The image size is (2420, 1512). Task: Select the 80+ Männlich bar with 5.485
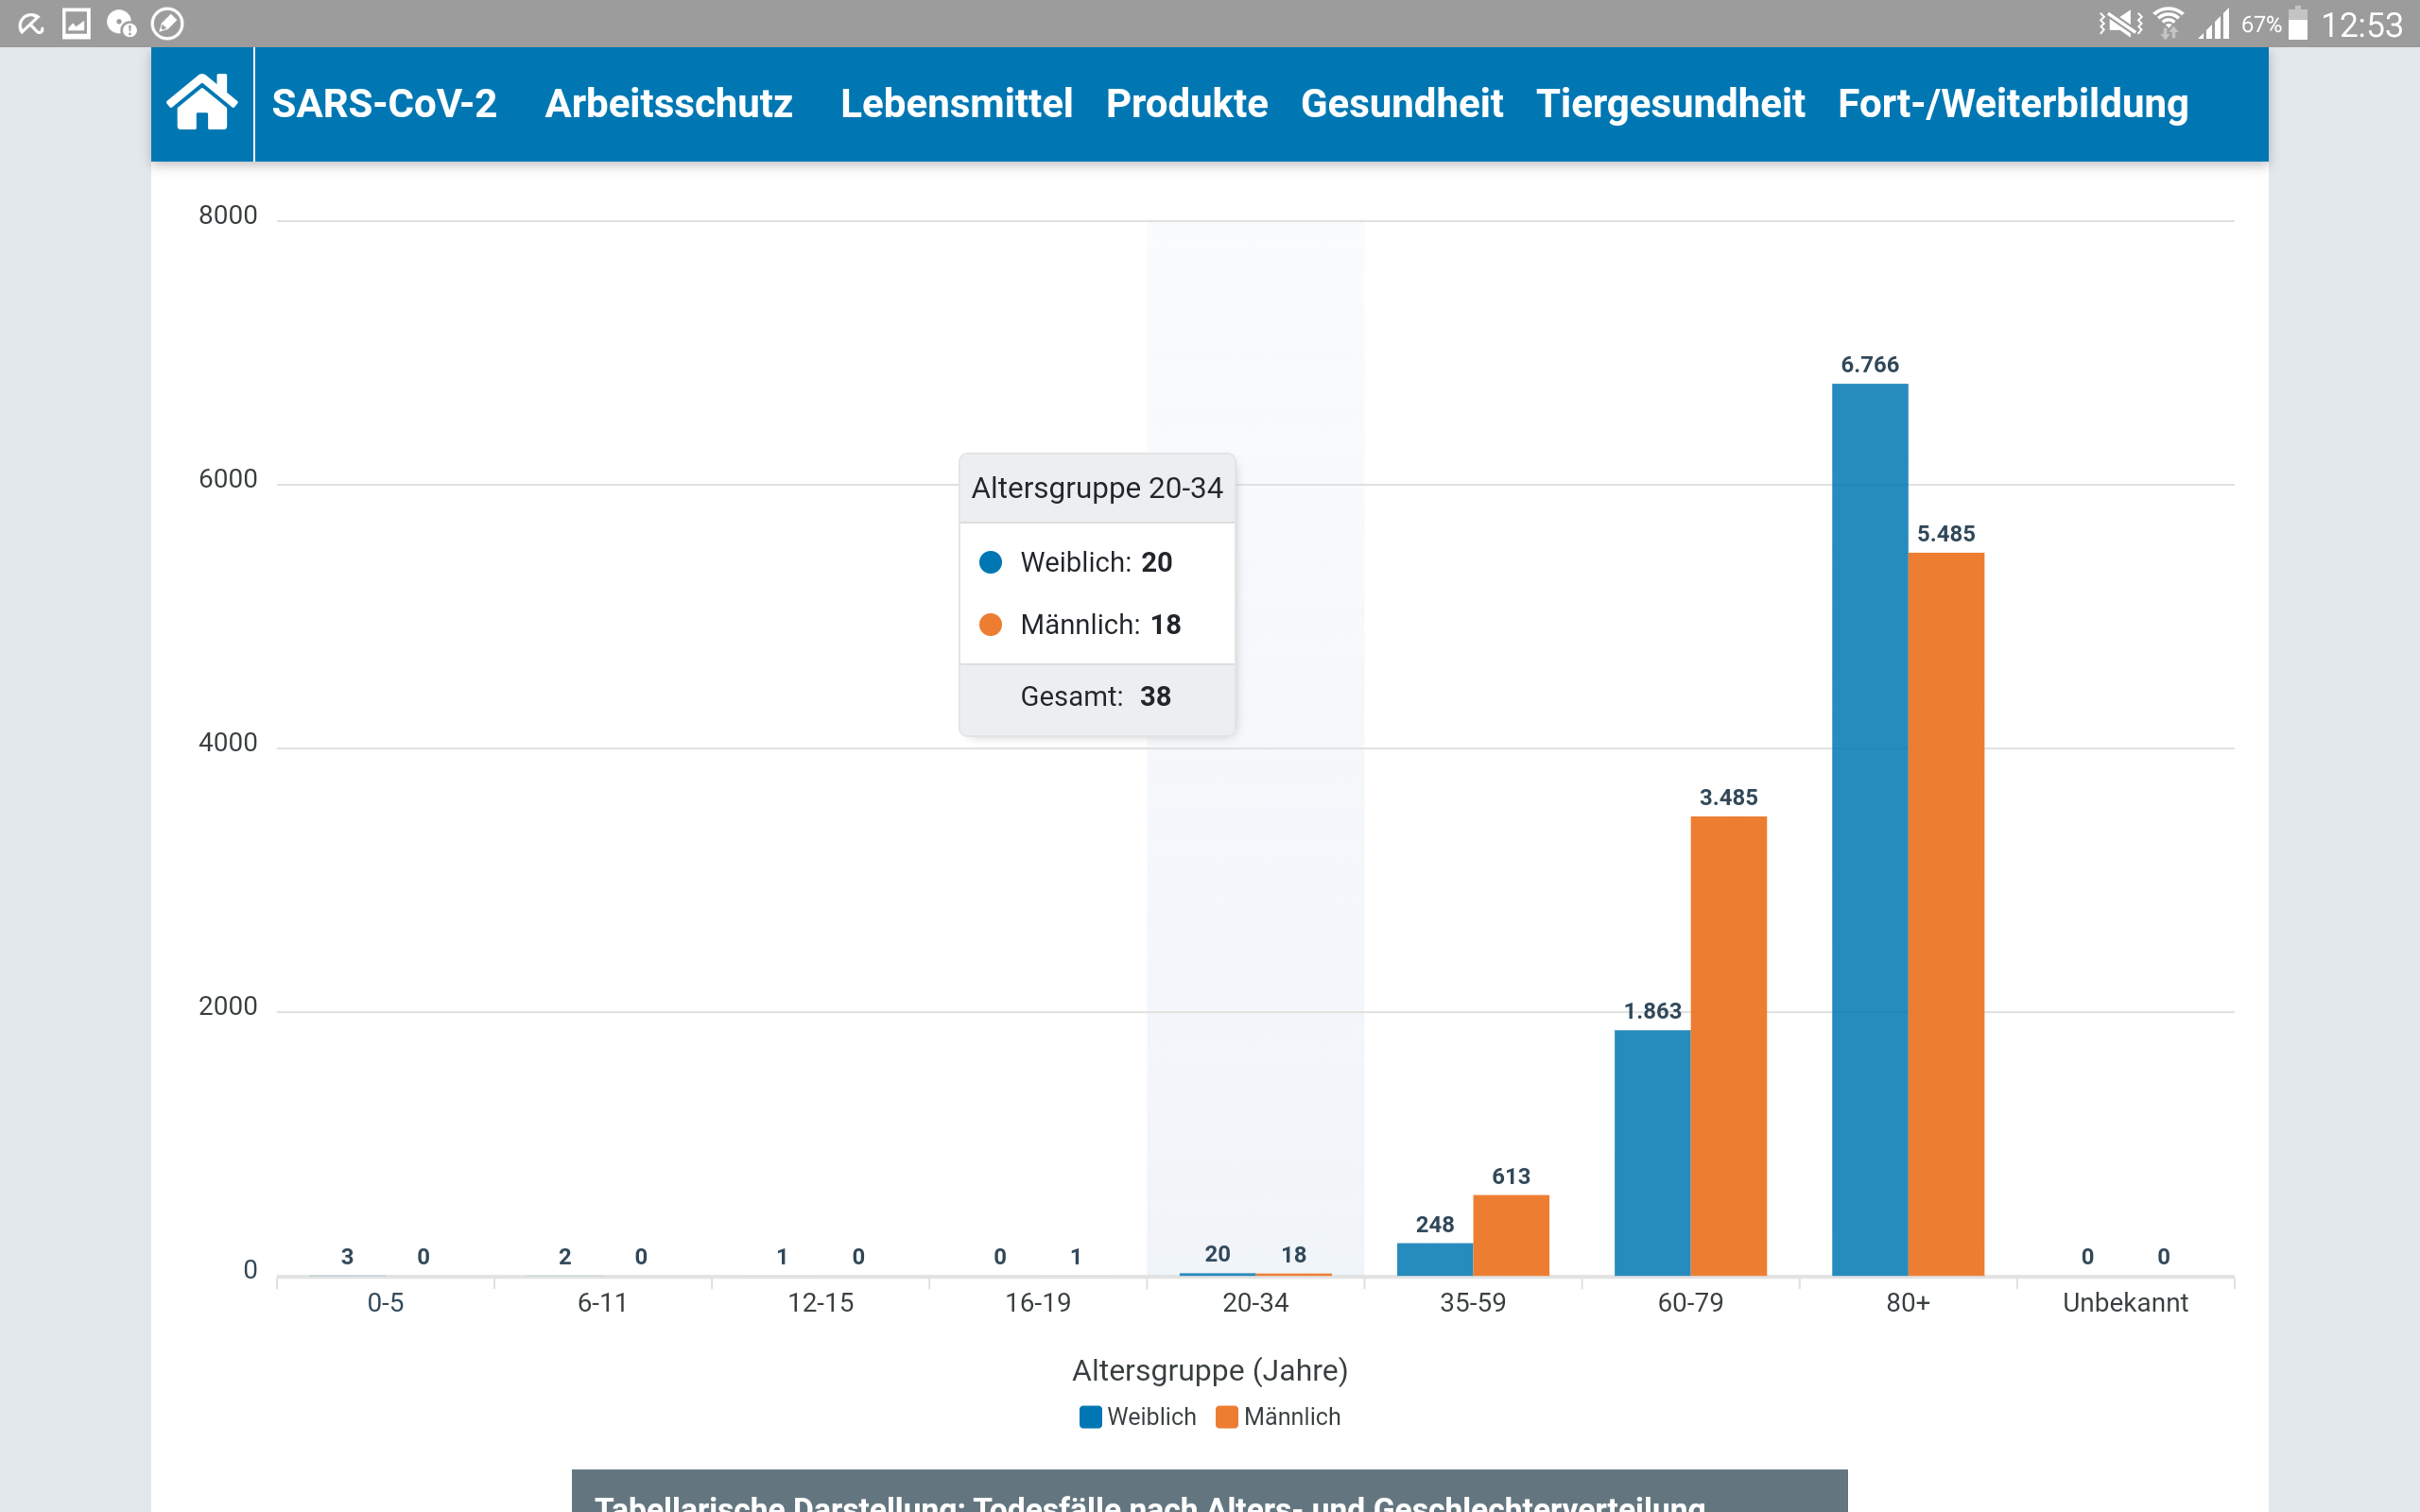(x=1946, y=914)
